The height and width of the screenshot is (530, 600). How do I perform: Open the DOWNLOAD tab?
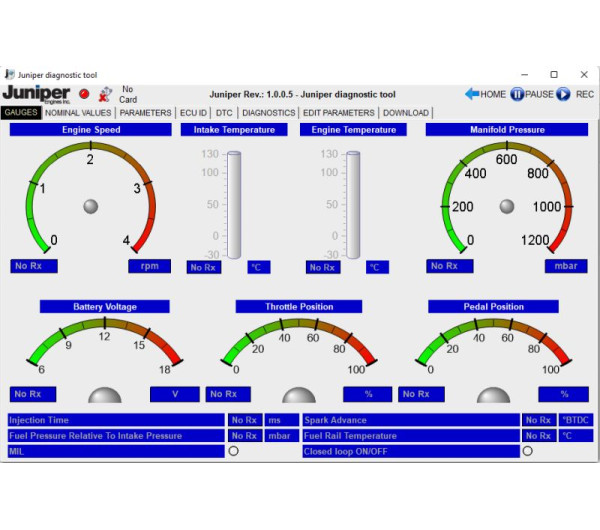tap(405, 113)
